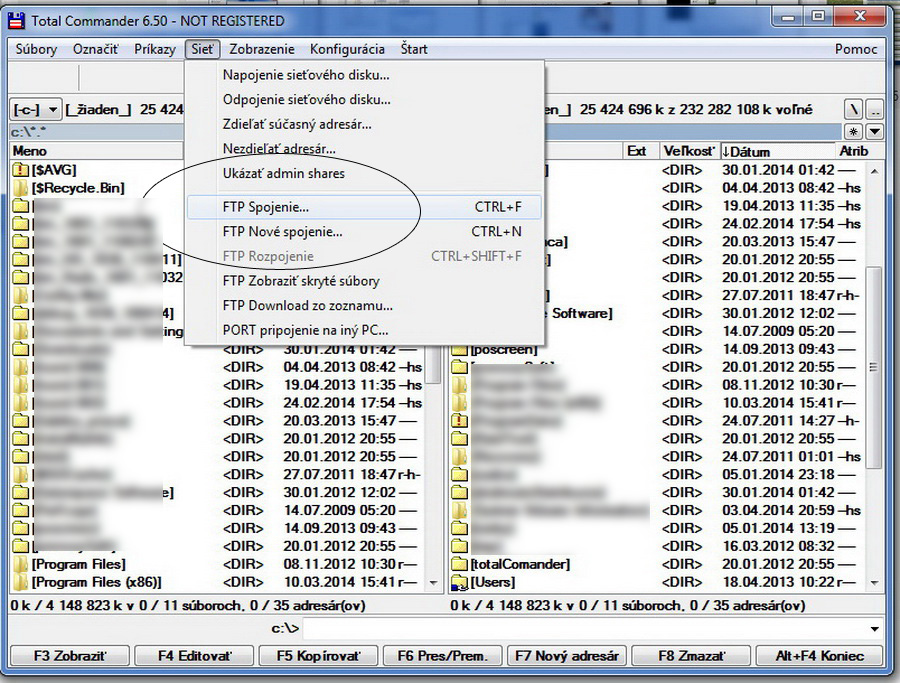This screenshot has width=900, height=683.
Task: Click F6 Pres/Prem. button
Action: (443, 655)
